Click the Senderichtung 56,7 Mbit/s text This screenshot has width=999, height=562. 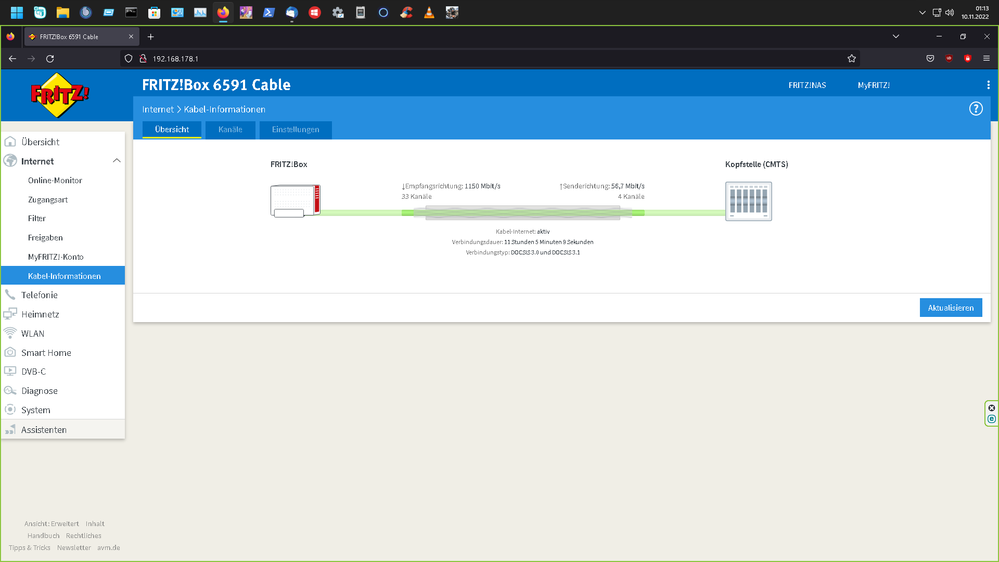[602, 186]
